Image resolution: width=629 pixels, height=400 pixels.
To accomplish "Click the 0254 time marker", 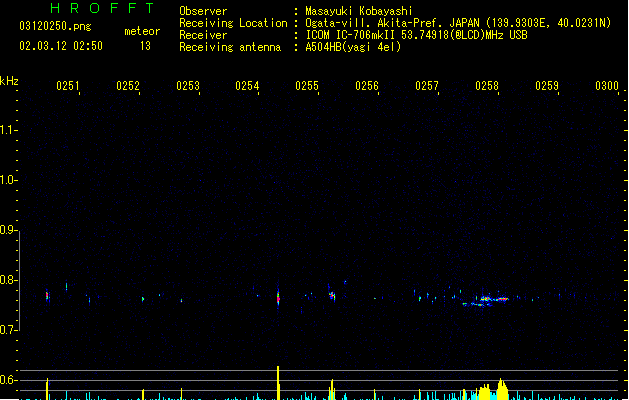I will tap(247, 86).
